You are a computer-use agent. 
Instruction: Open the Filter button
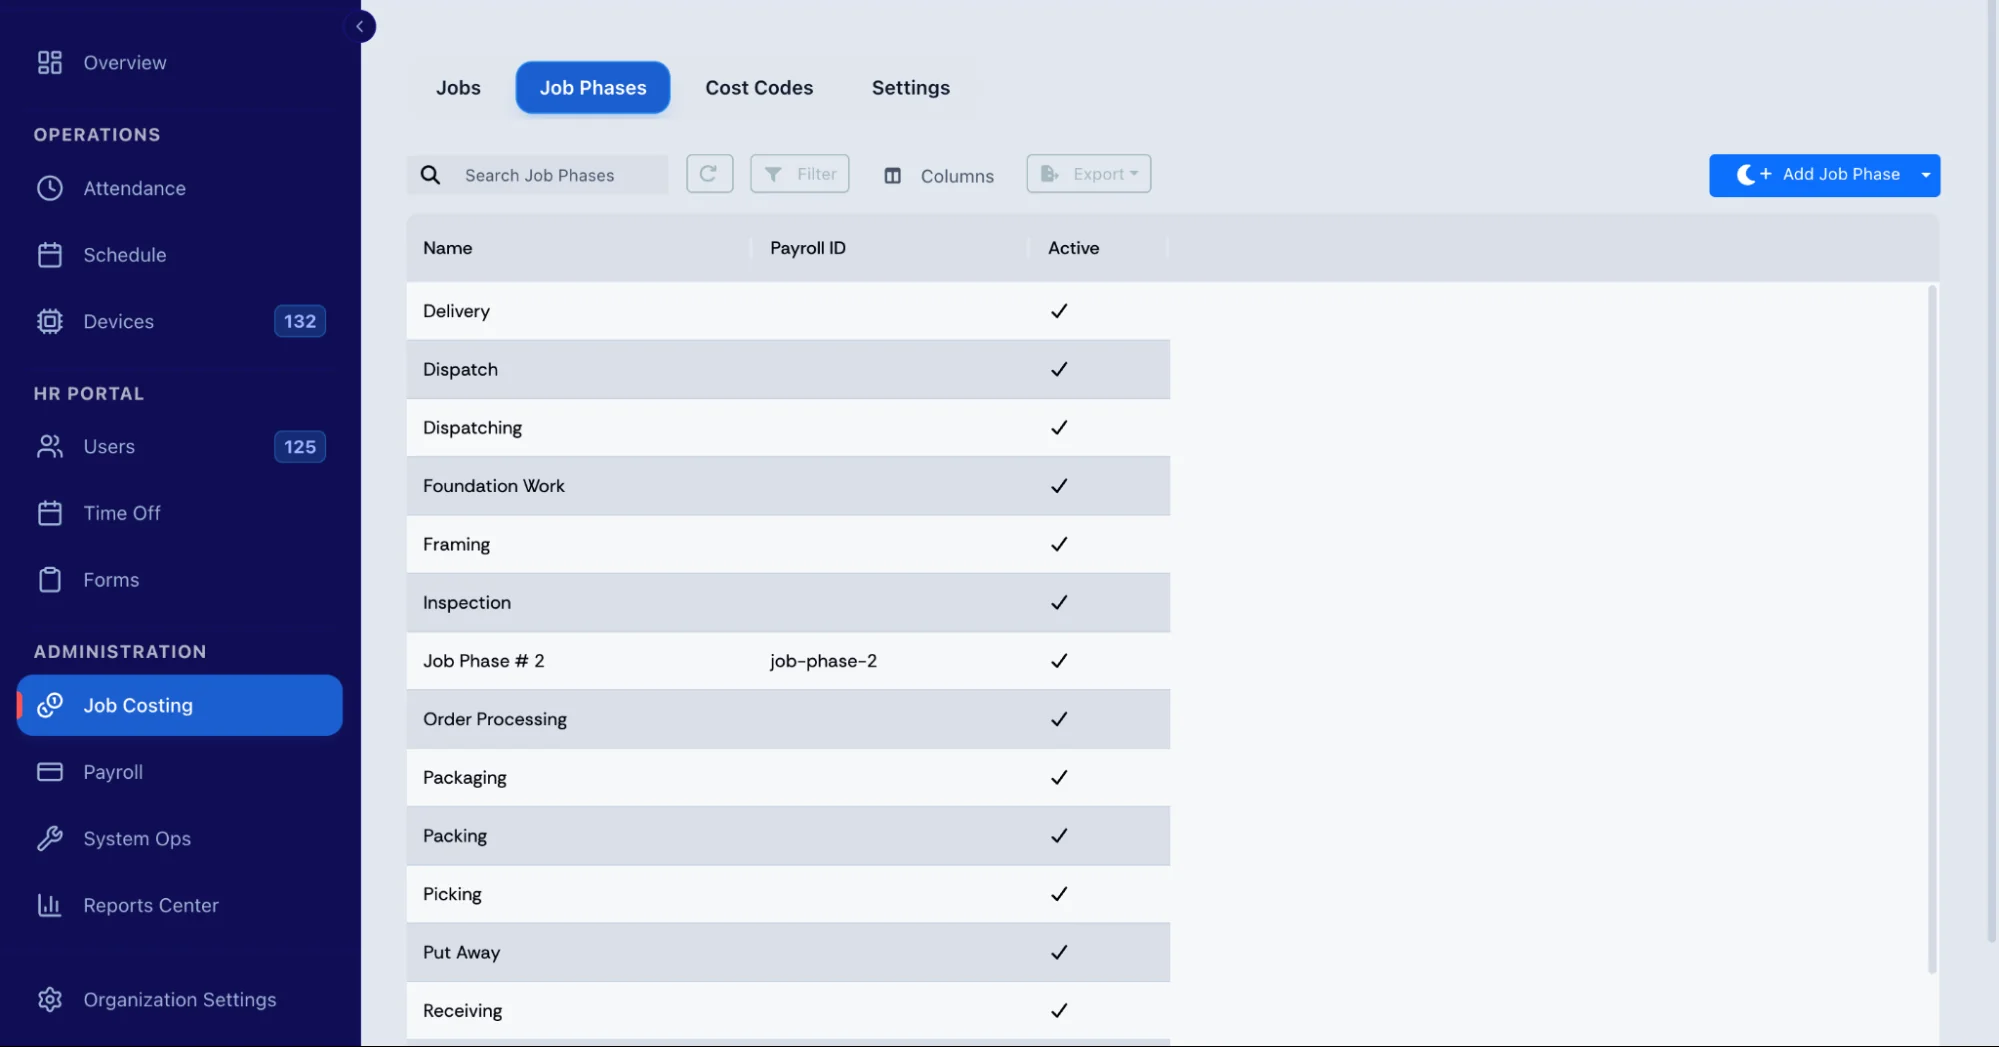800,174
